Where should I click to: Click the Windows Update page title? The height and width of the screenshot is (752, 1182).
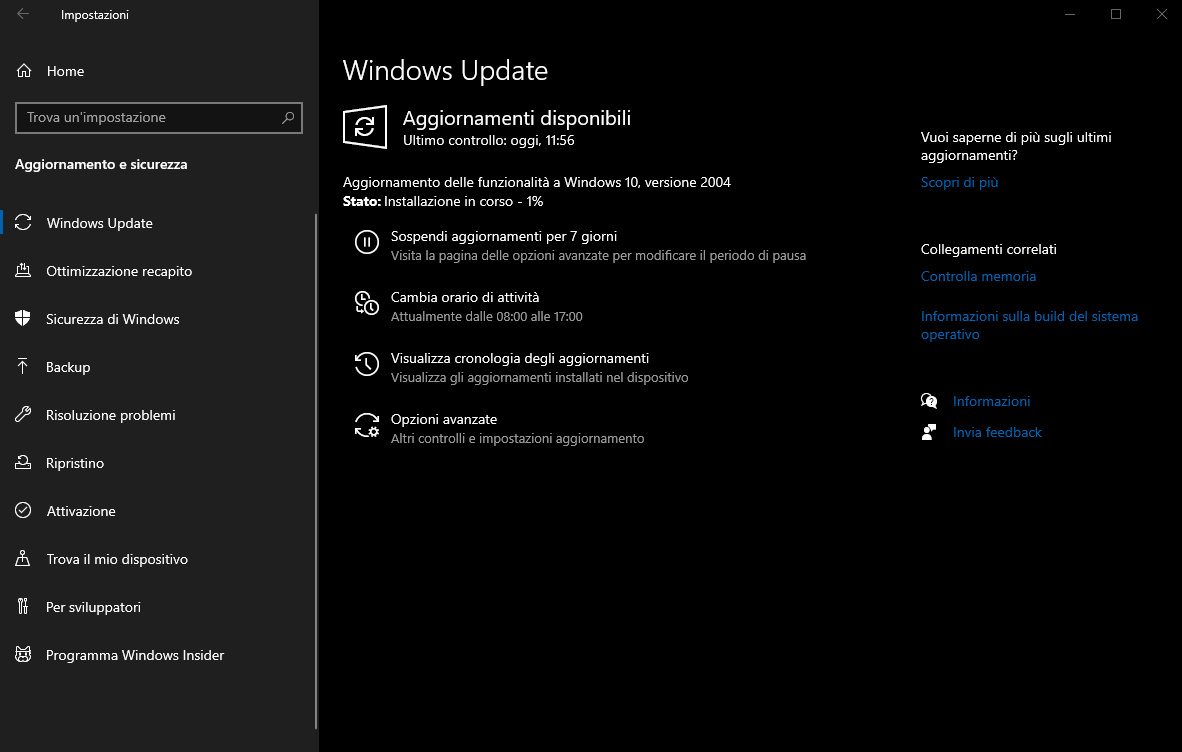click(x=445, y=70)
